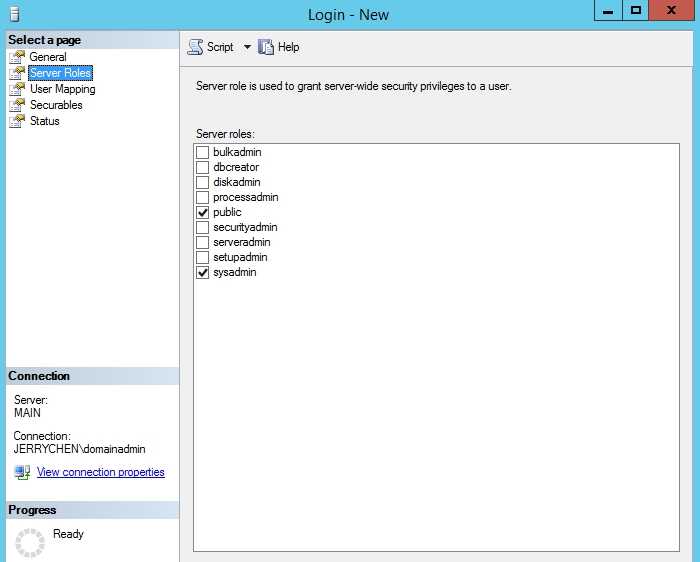This screenshot has width=700, height=562.
Task: Click the Script button label
Action: (220, 47)
